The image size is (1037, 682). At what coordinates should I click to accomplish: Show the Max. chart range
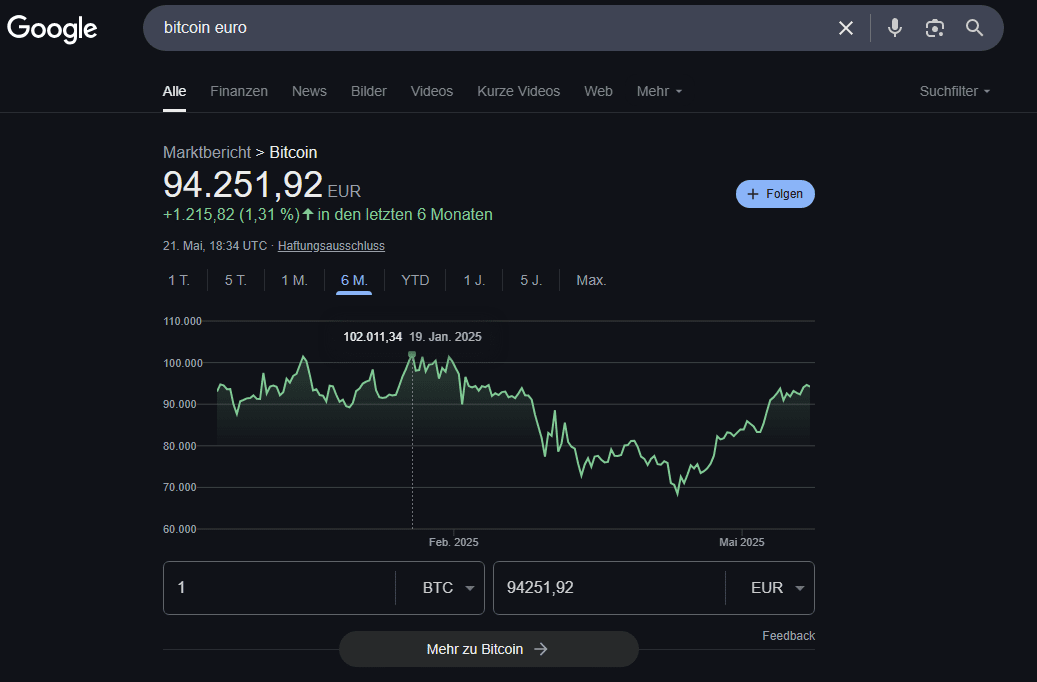[591, 280]
